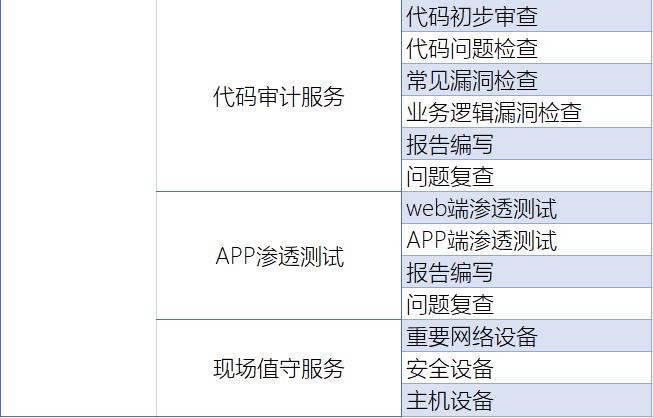
Task: Click the web端渗透测试 cell
Action: (x=527, y=208)
